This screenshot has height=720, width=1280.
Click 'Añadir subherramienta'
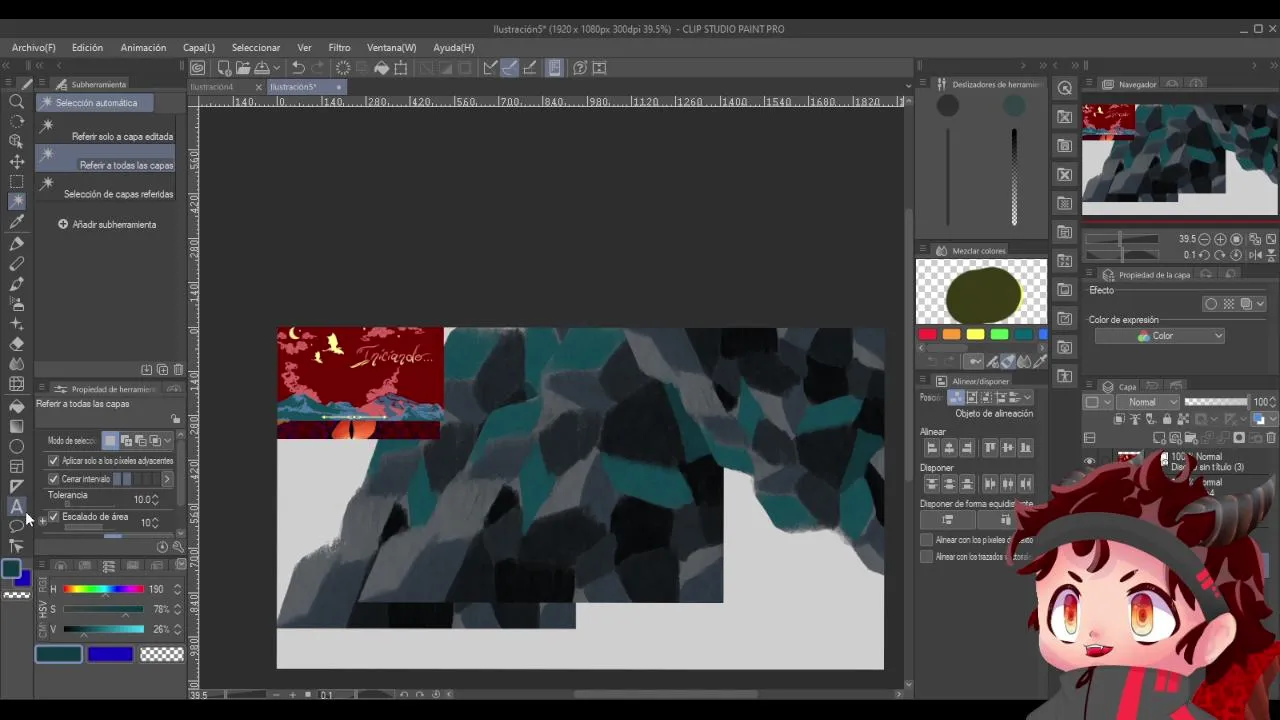pos(107,225)
